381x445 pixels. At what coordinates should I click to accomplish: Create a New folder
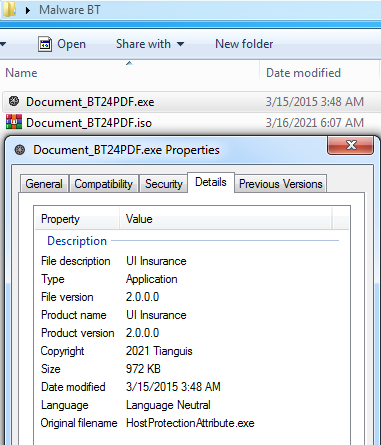coord(244,44)
